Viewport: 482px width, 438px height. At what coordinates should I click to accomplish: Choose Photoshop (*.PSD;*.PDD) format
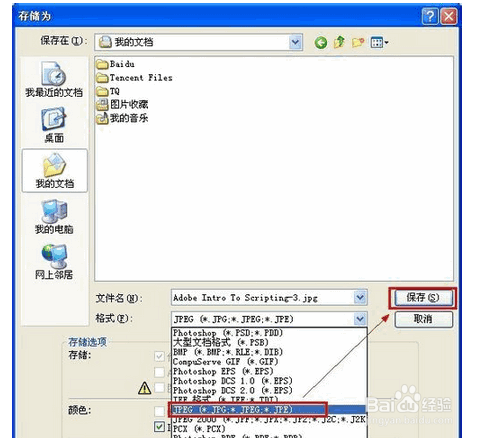coord(269,333)
